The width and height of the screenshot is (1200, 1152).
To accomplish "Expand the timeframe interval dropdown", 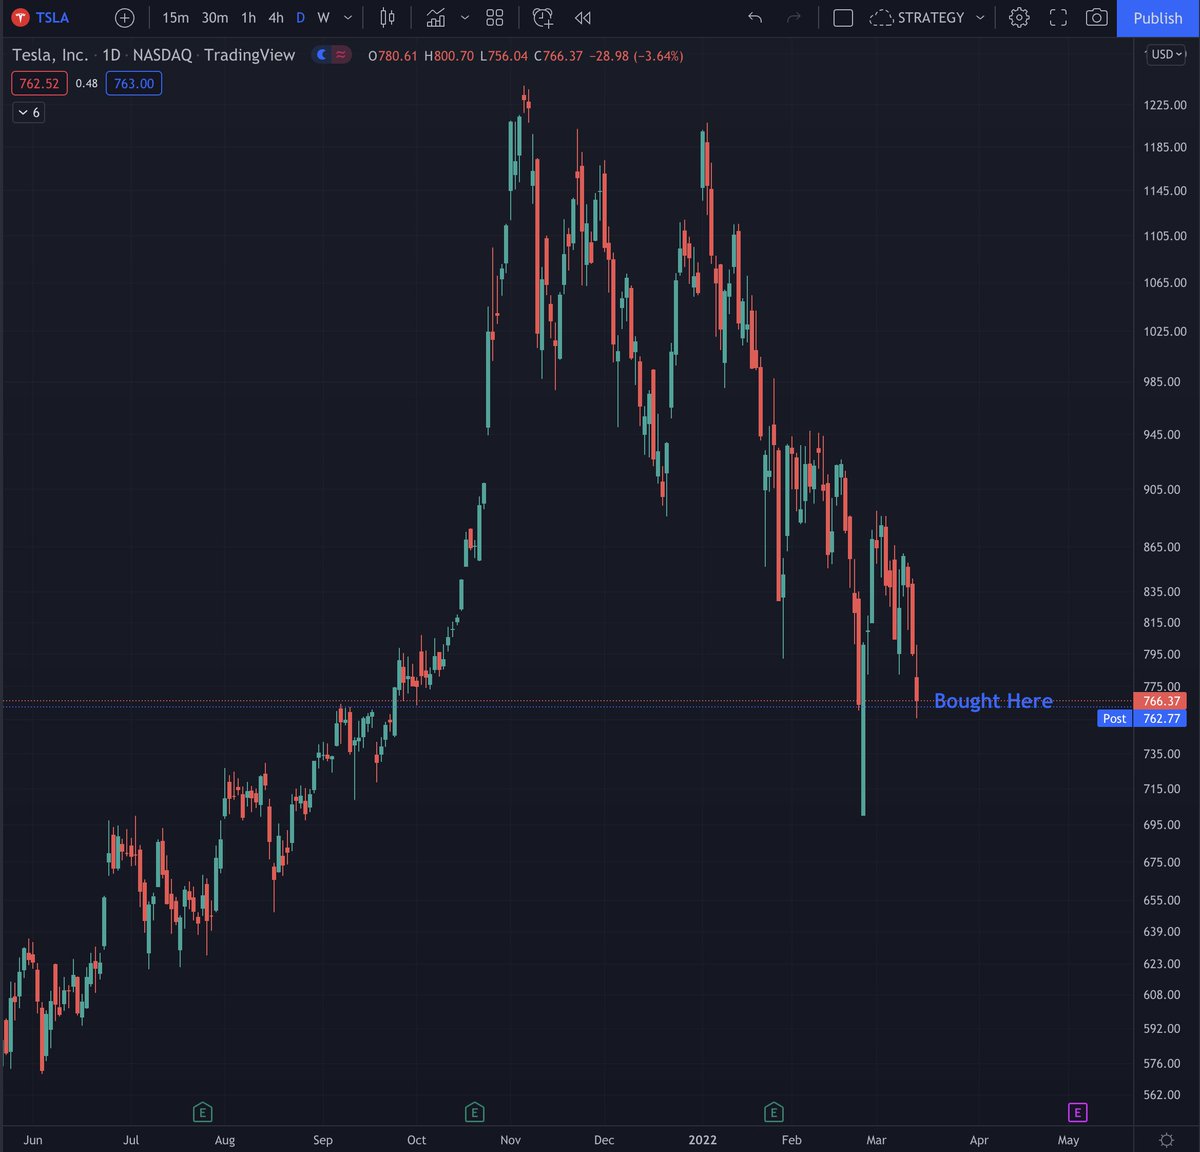I will click(x=348, y=17).
